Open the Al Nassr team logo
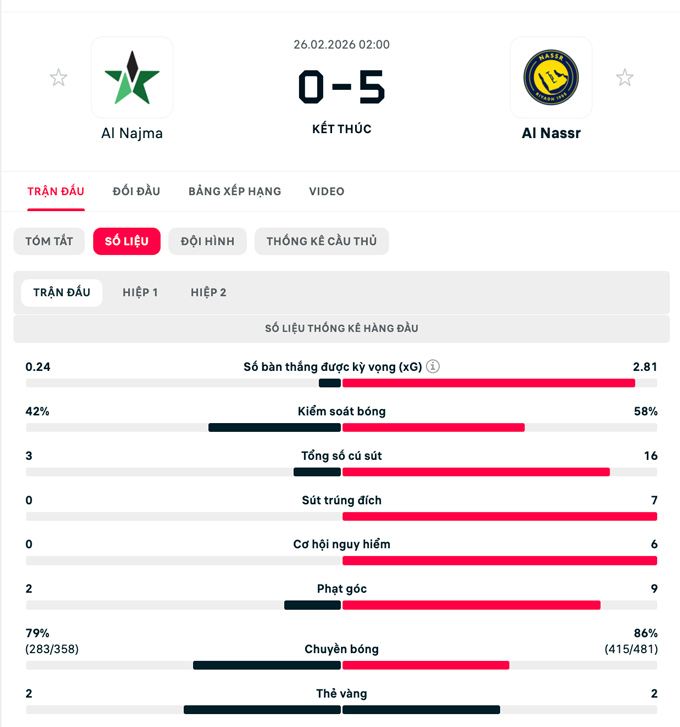This screenshot has height=727, width=680. 550,78
